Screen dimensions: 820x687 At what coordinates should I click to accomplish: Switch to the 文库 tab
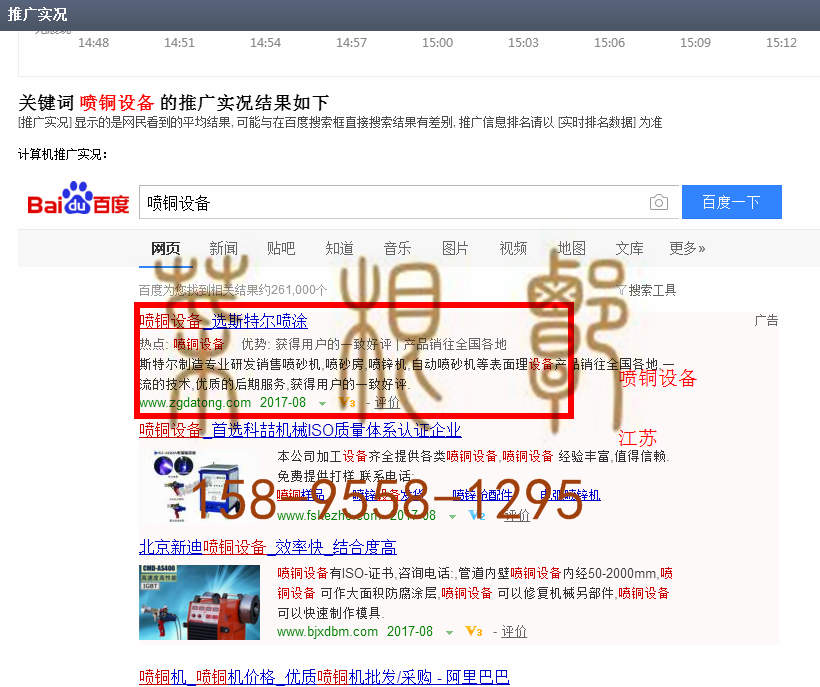tap(629, 248)
